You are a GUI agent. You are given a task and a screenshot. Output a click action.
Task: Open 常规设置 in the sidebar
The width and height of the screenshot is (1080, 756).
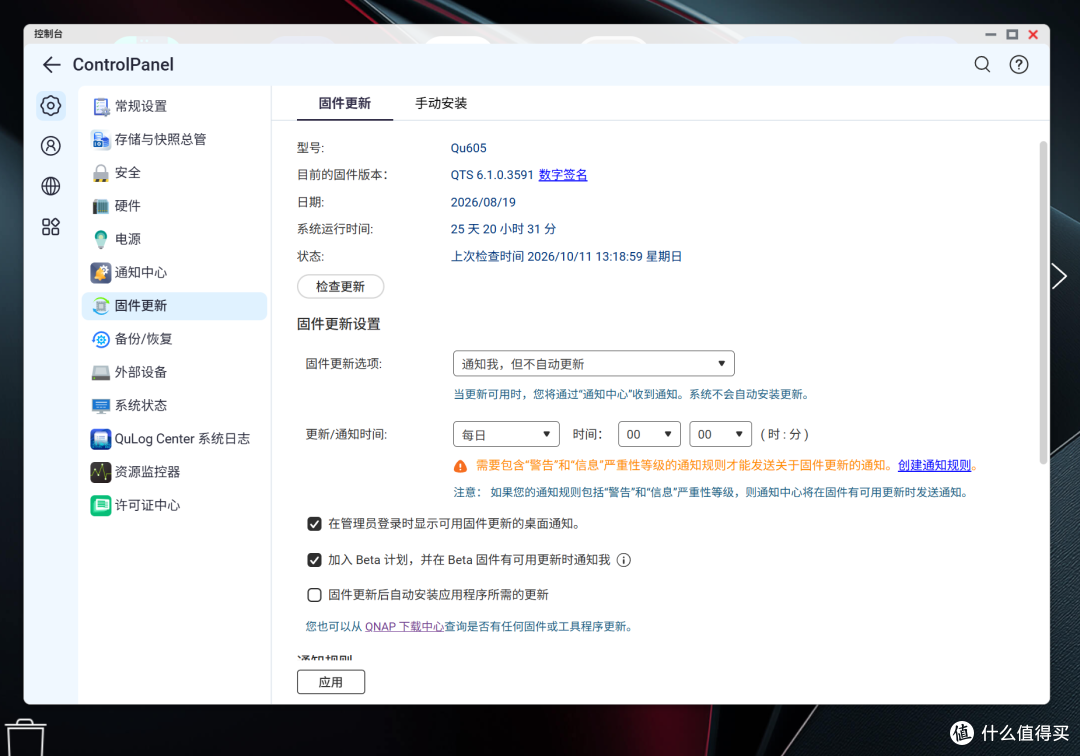174,106
